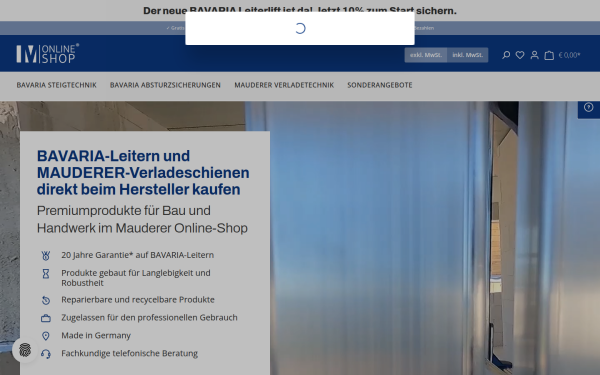Click the help question mark tab
Viewport: 600px width, 375px height.
point(589,108)
